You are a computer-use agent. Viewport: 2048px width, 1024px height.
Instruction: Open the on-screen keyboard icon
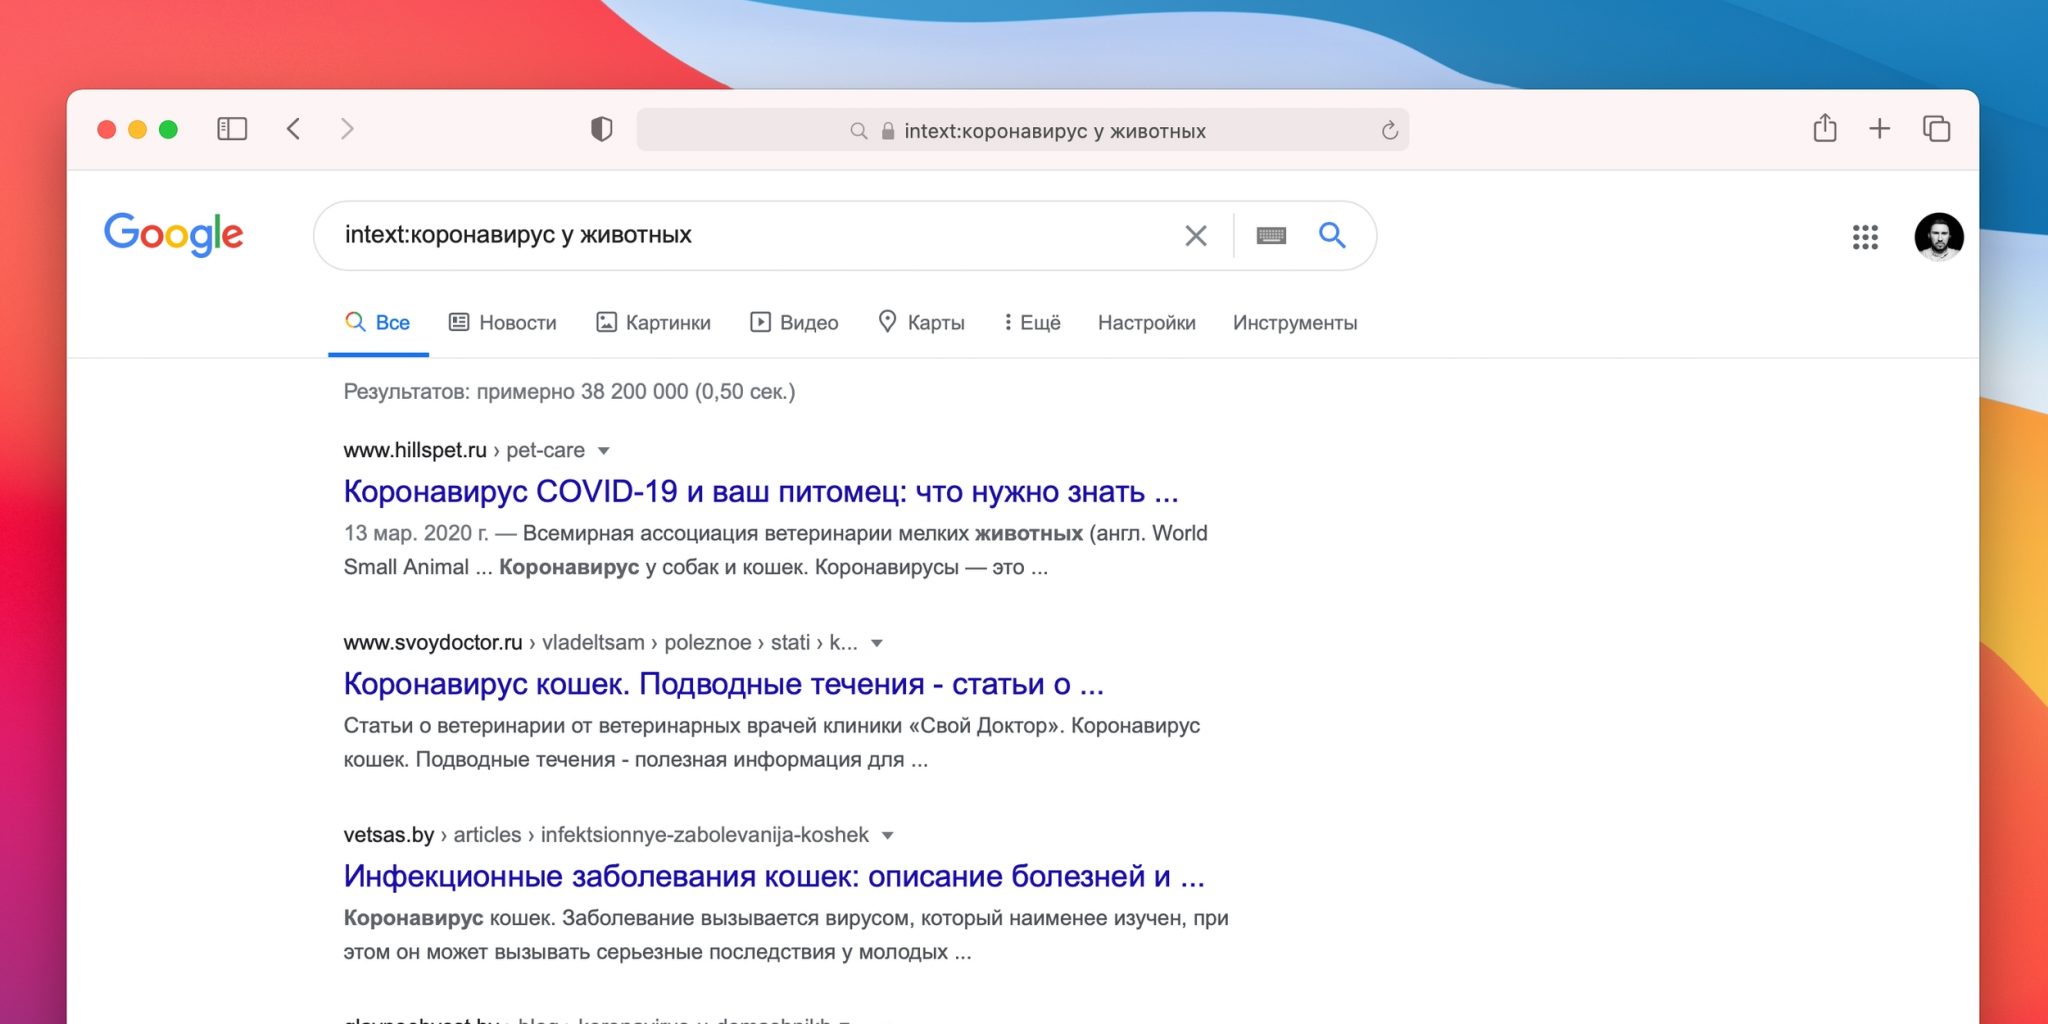click(x=1271, y=236)
